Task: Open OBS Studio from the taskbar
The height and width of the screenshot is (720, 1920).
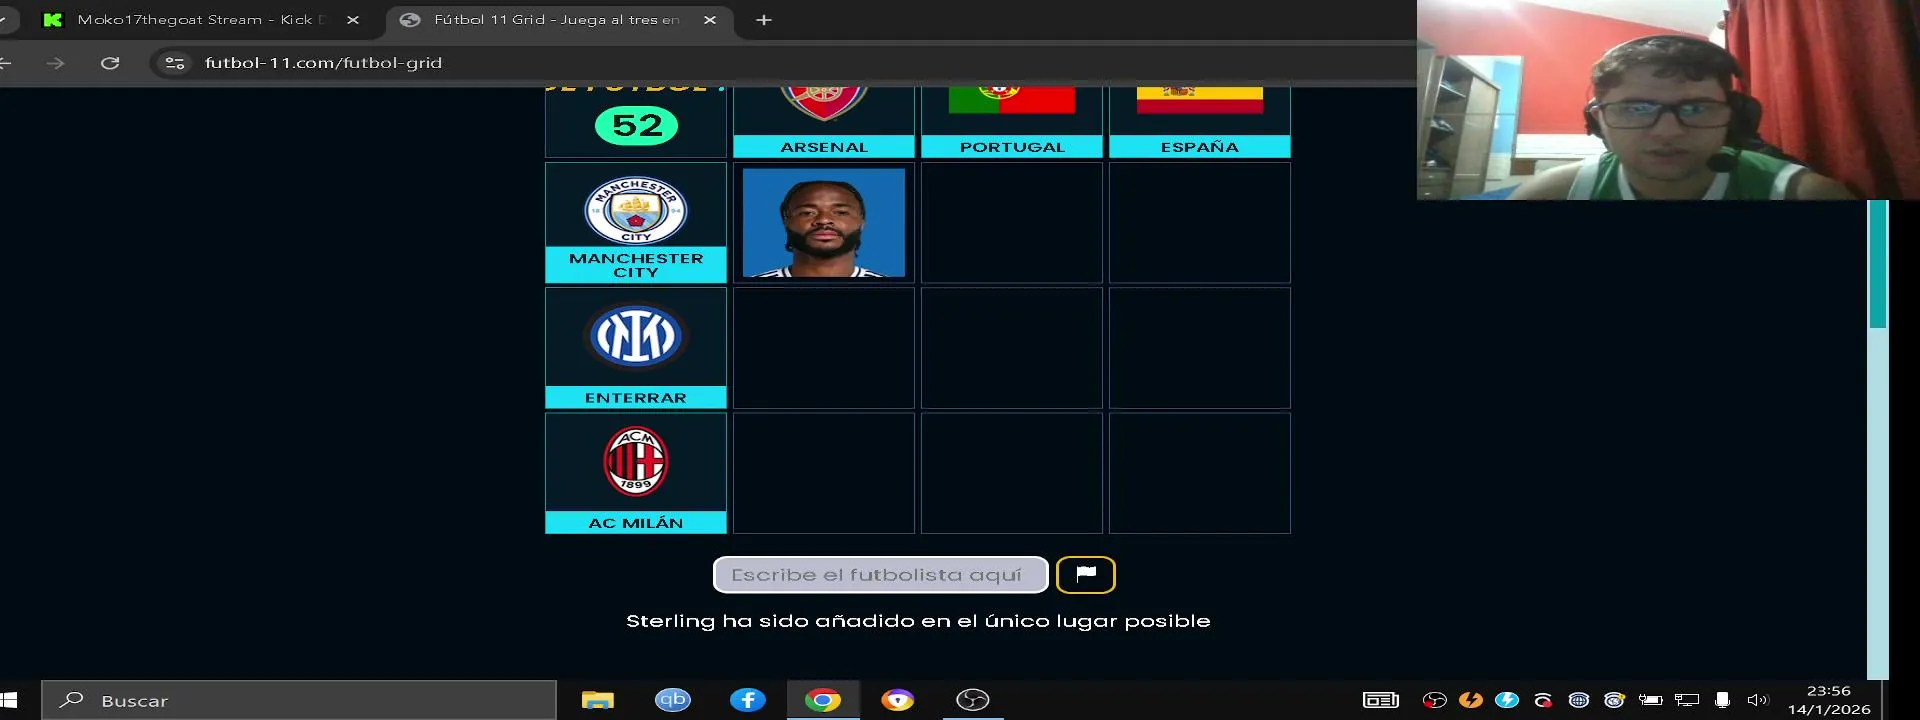Action: (x=973, y=700)
